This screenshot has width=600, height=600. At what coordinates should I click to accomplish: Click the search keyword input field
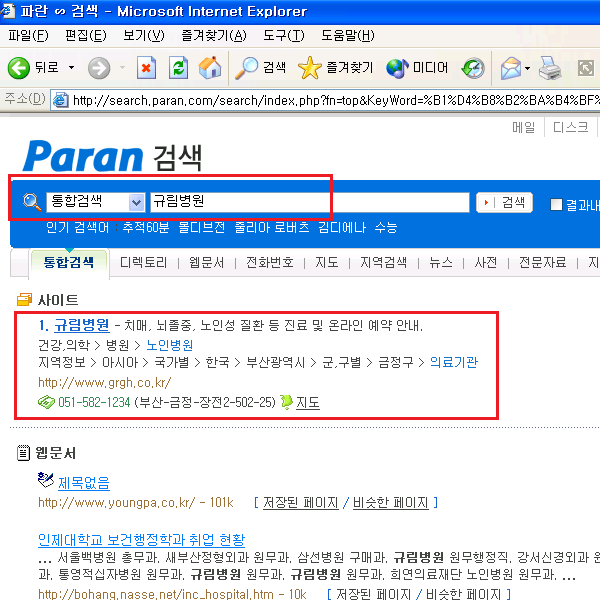coord(308,202)
